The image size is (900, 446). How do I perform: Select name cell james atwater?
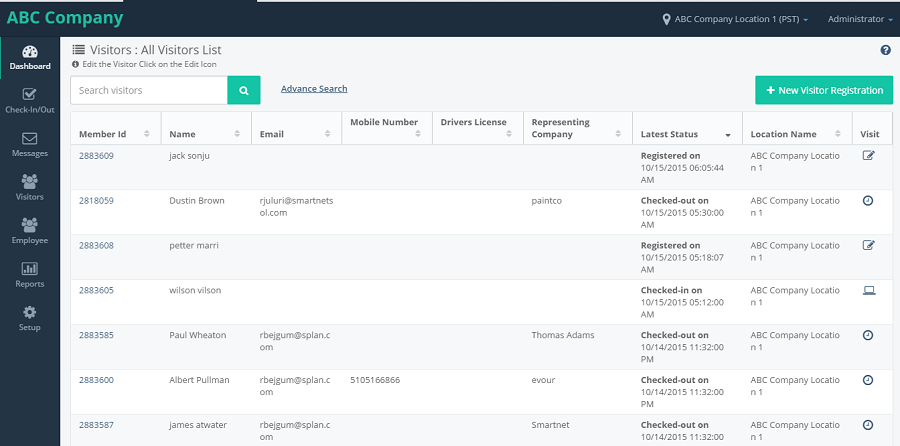(x=198, y=425)
